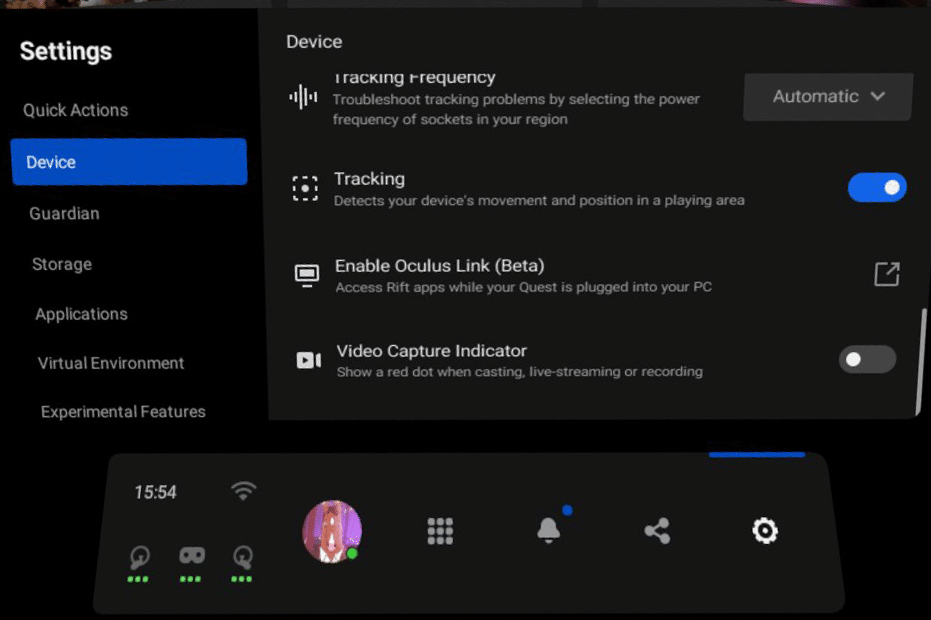Viewport: 931px width, 620px height.
Task: Enable the Video Capture Indicator toggle
Action: [867, 359]
